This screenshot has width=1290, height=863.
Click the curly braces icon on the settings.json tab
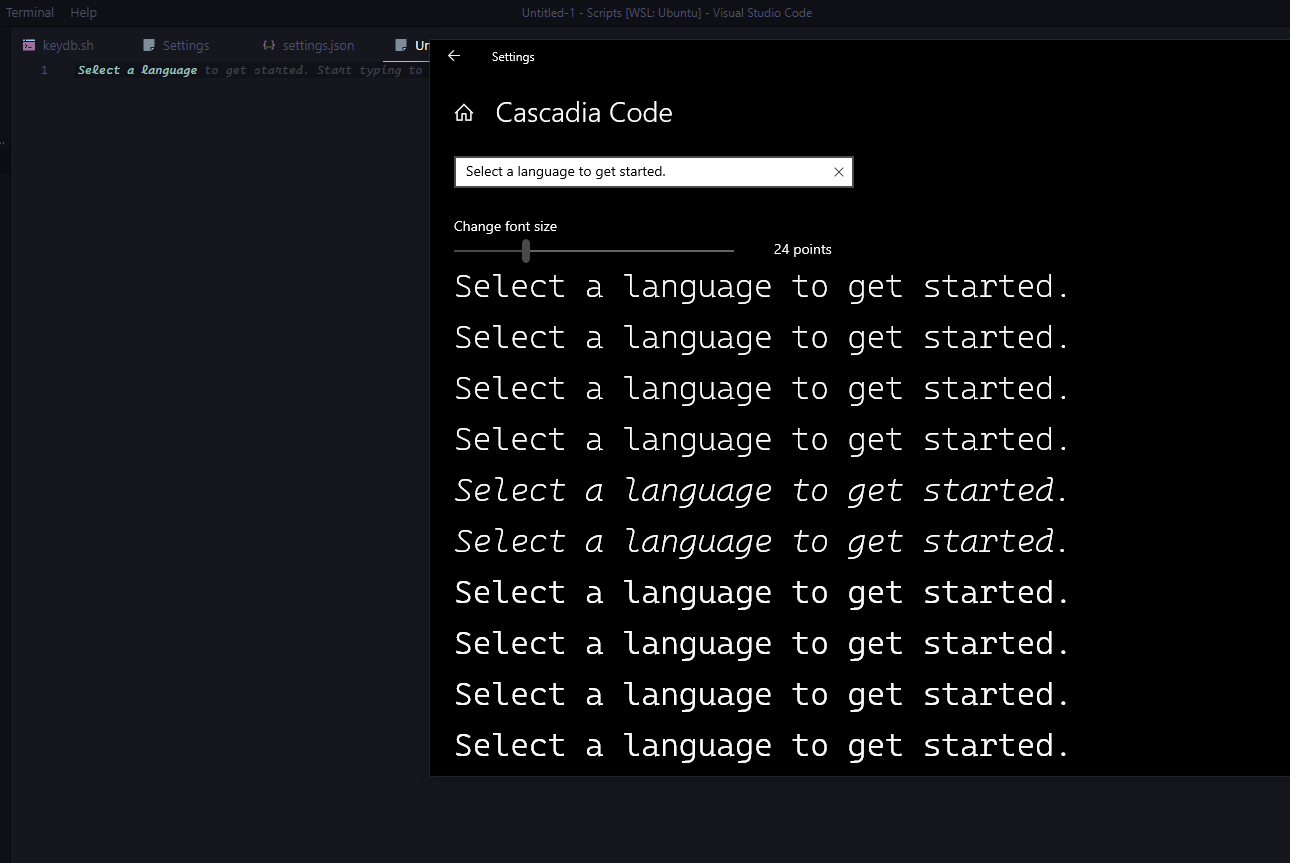[268, 45]
